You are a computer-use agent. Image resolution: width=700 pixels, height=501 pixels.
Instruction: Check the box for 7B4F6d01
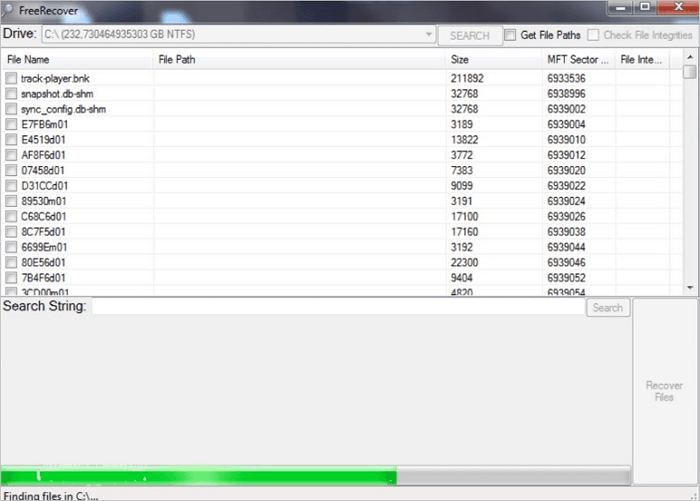tap(11, 278)
